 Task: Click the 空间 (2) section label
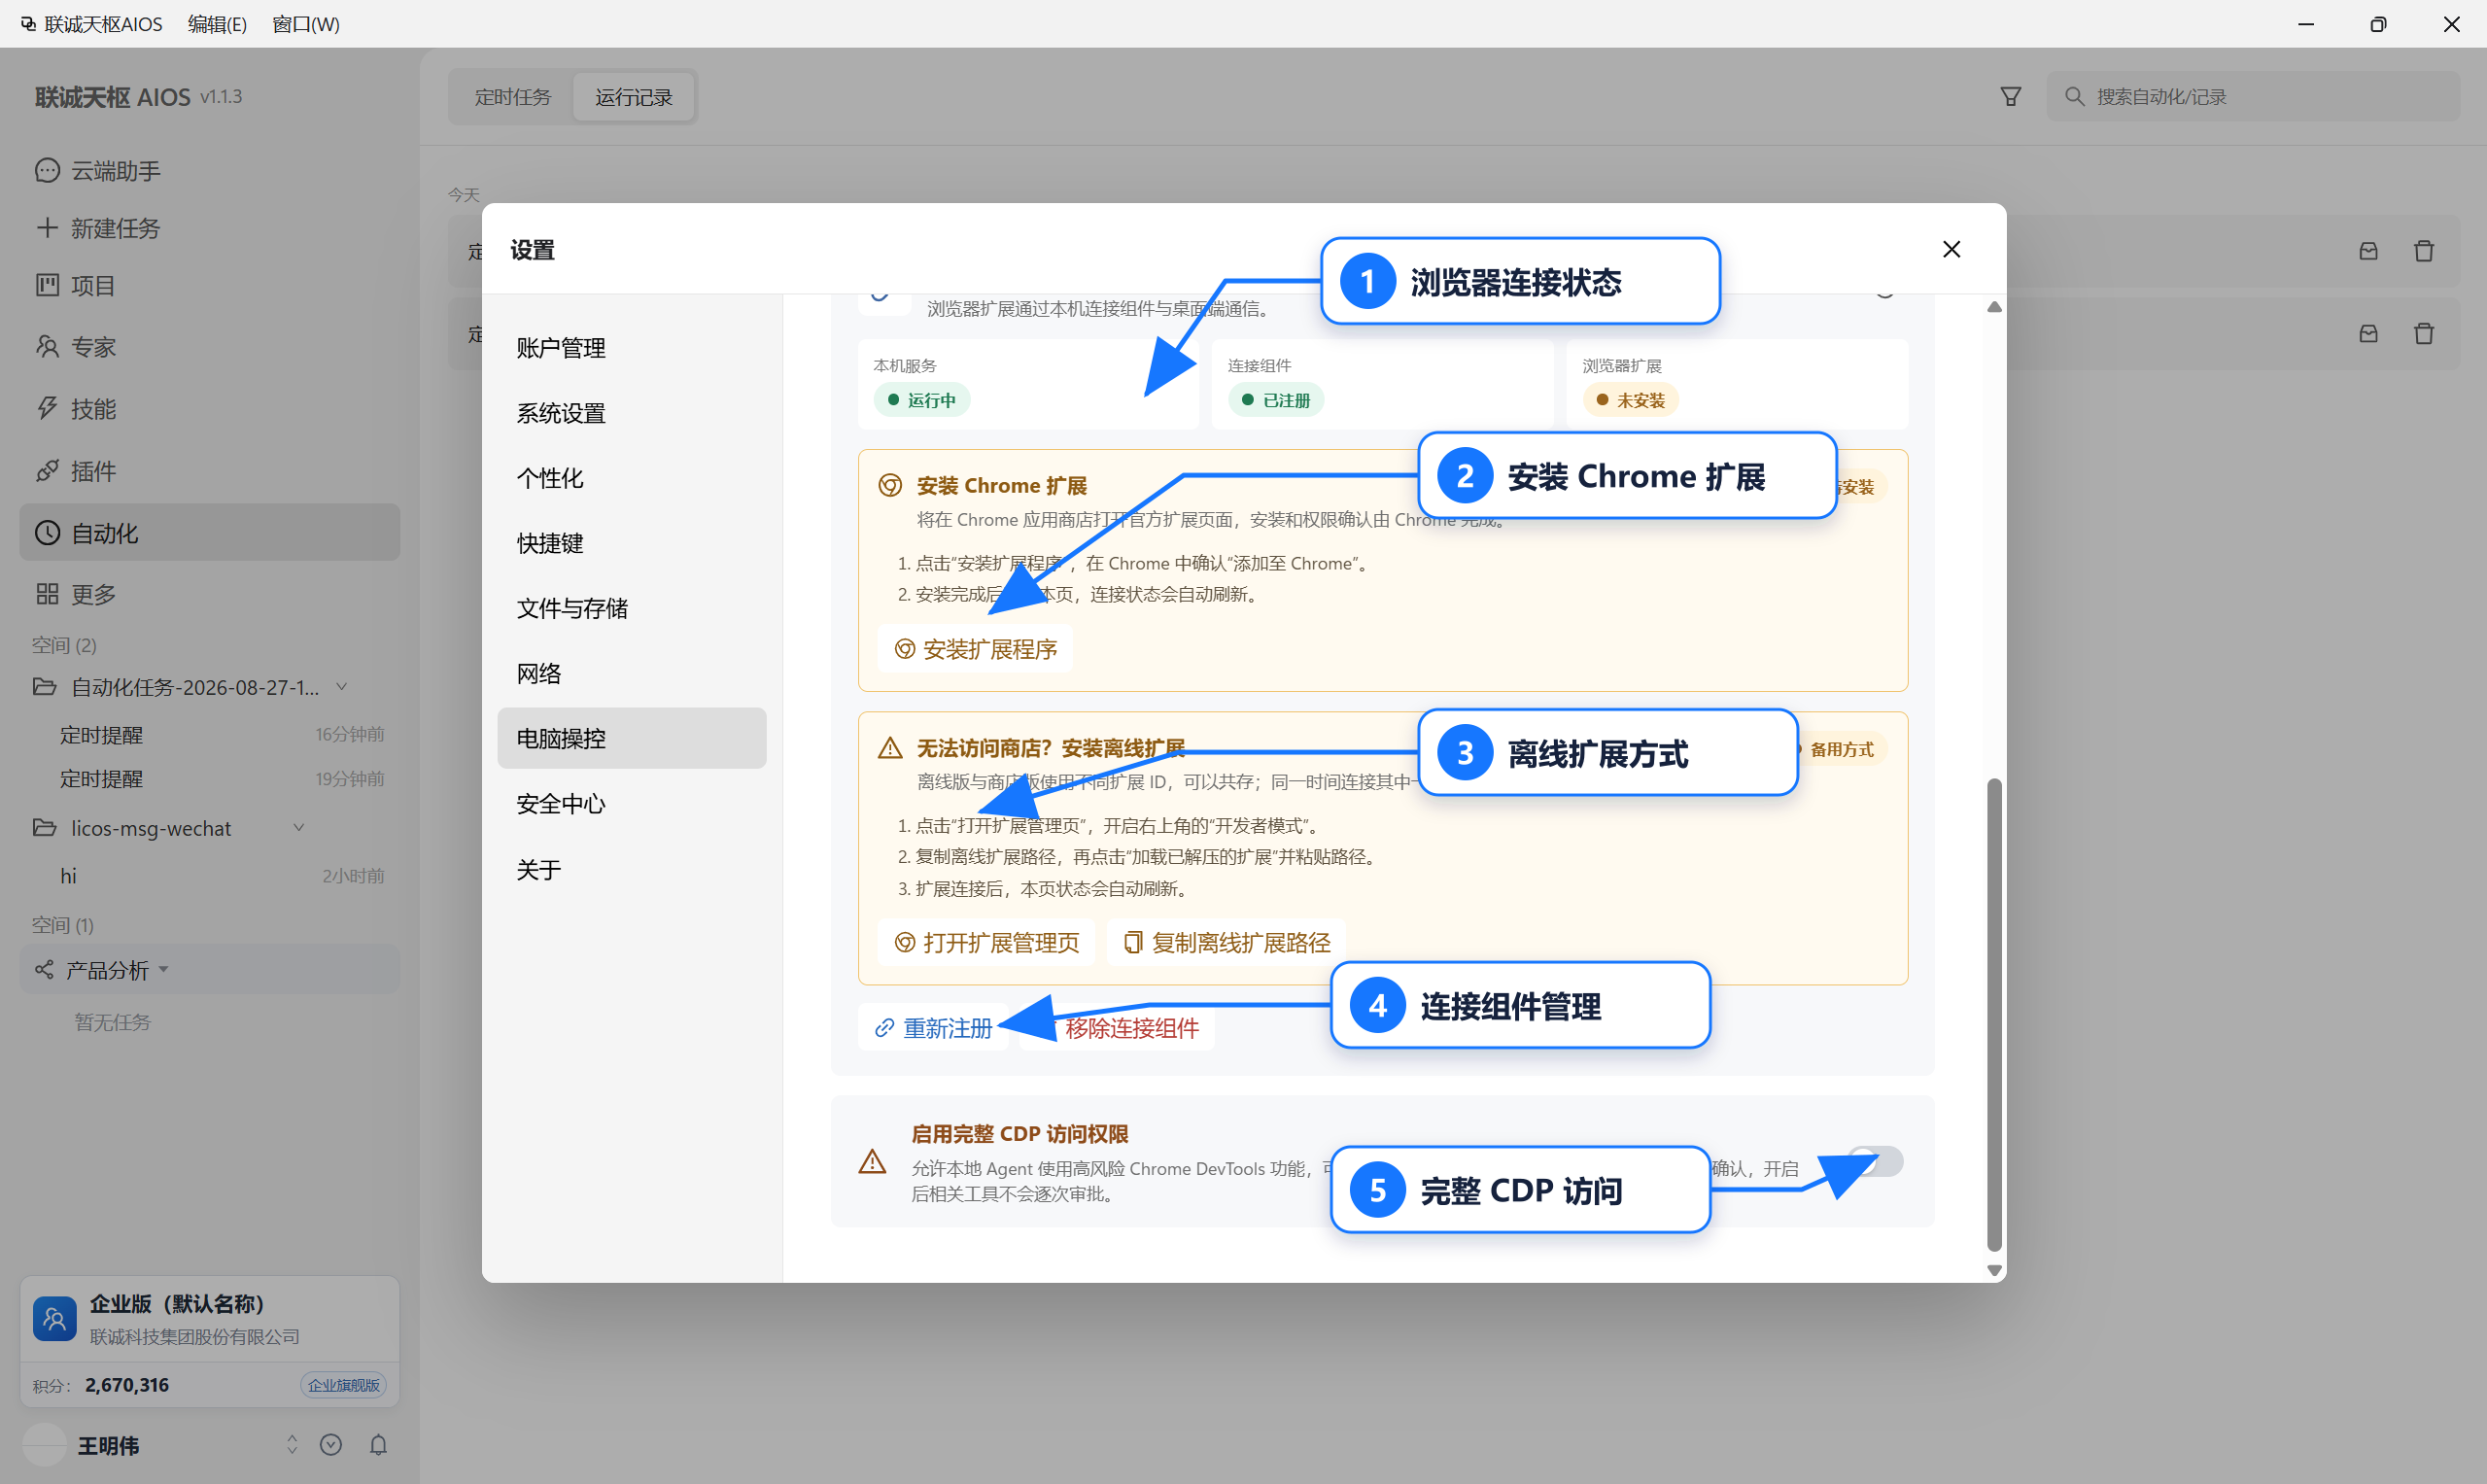64,645
